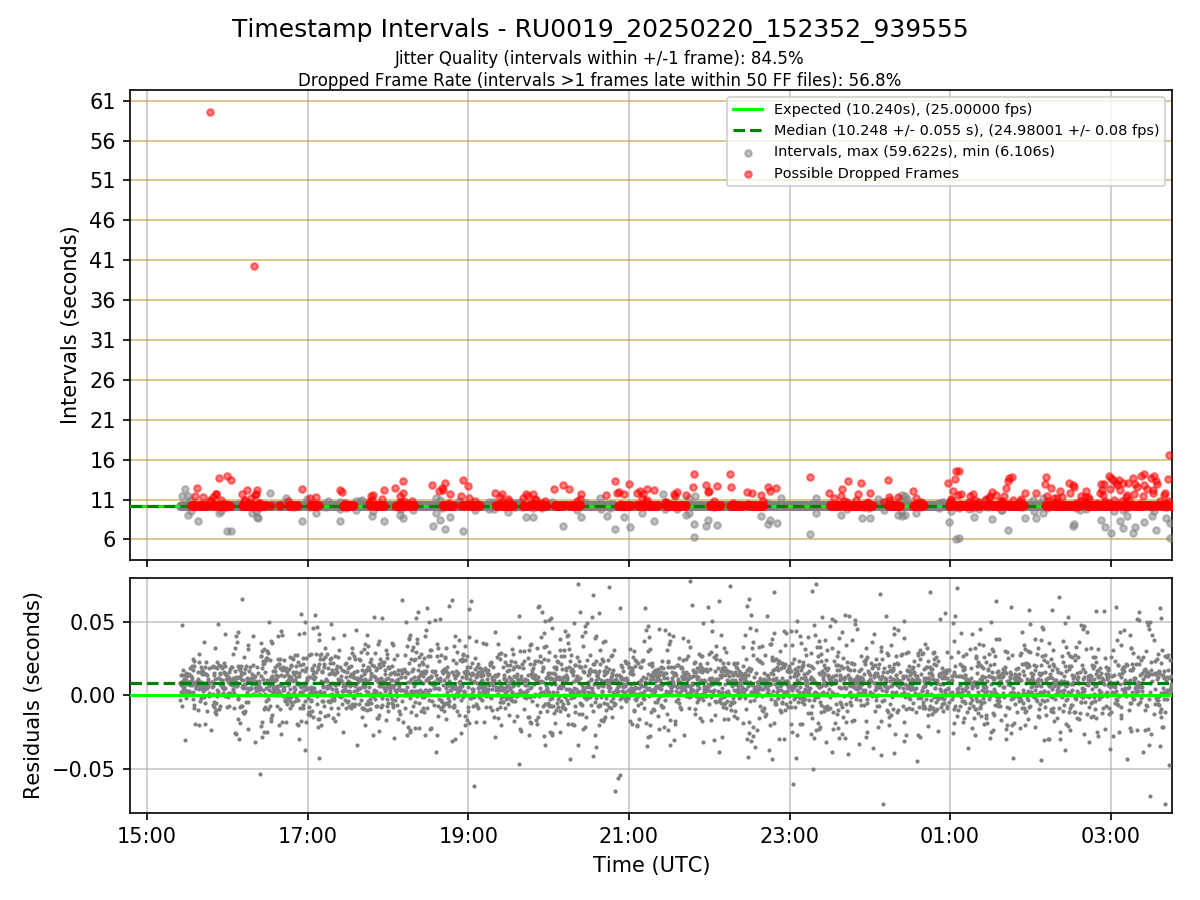The height and width of the screenshot is (900, 1200).
Task: Click the '19:00' x-axis tick label
Action: (468, 834)
